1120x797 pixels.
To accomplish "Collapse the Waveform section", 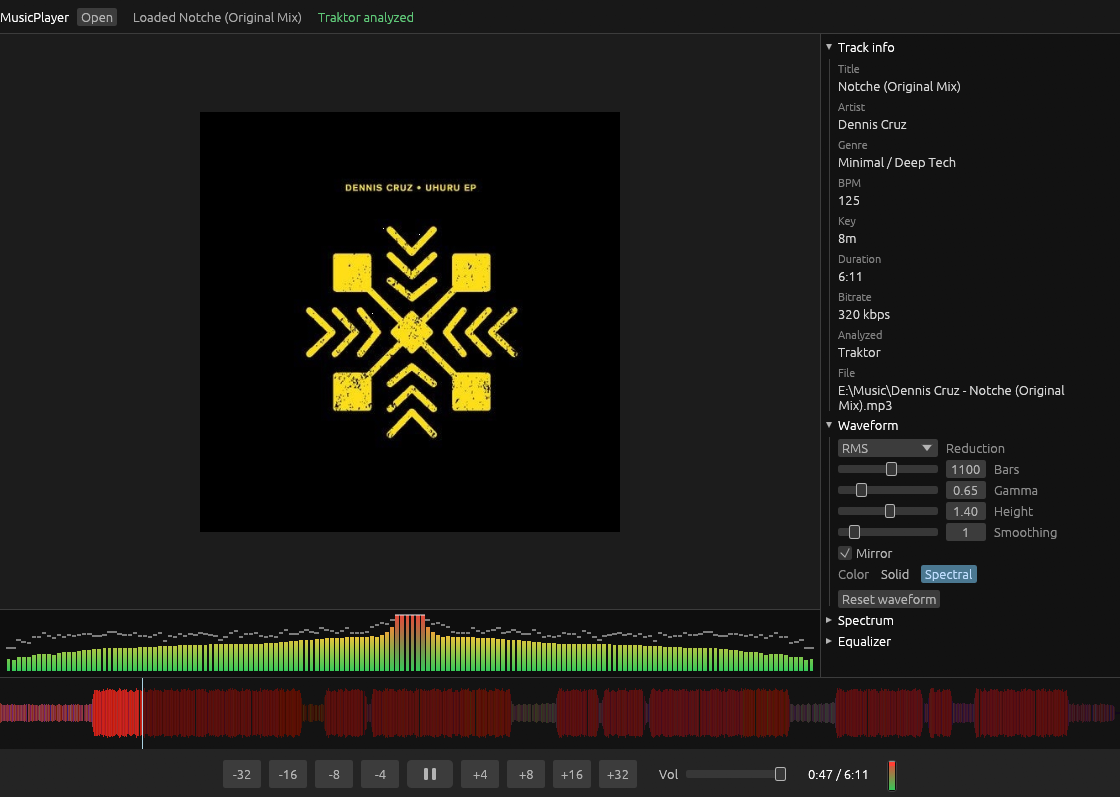I will point(829,425).
